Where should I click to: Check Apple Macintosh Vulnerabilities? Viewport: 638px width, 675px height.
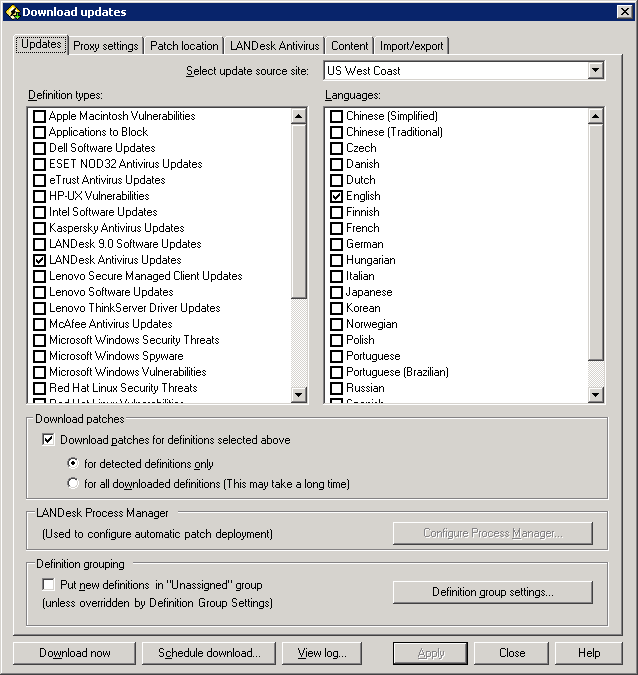pyautogui.click(x=39, y=116)
